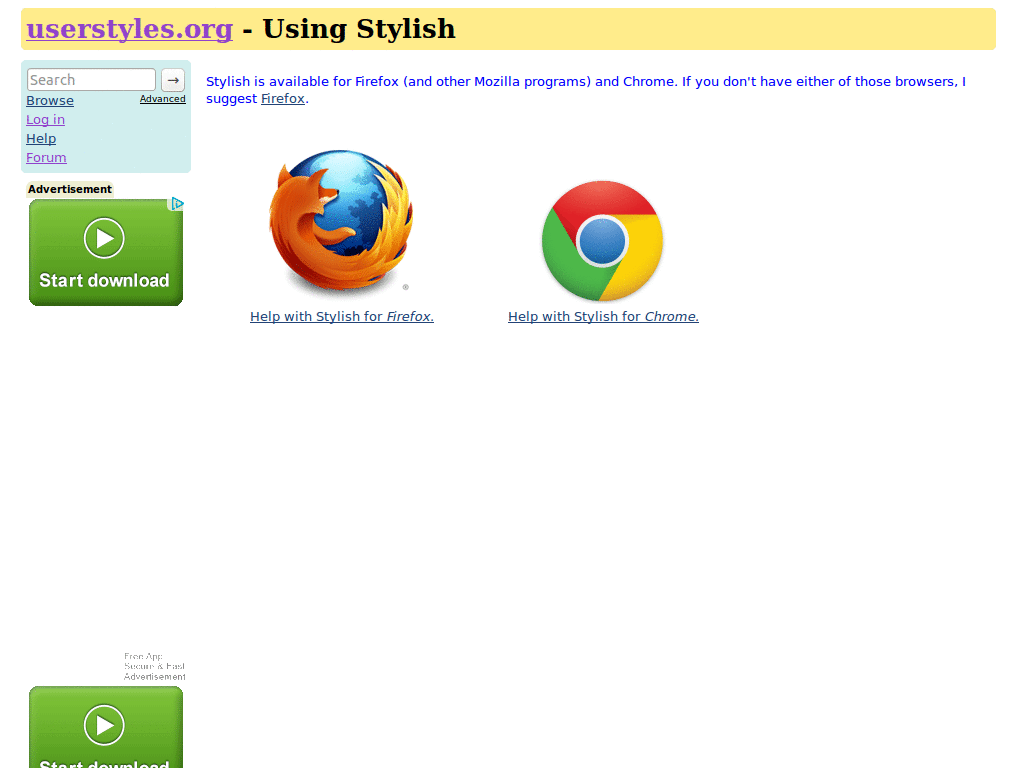The width and height of the screenshot is (1024, 768).
Task: Click the AdChoices icon on top ad
Action: 177,204
